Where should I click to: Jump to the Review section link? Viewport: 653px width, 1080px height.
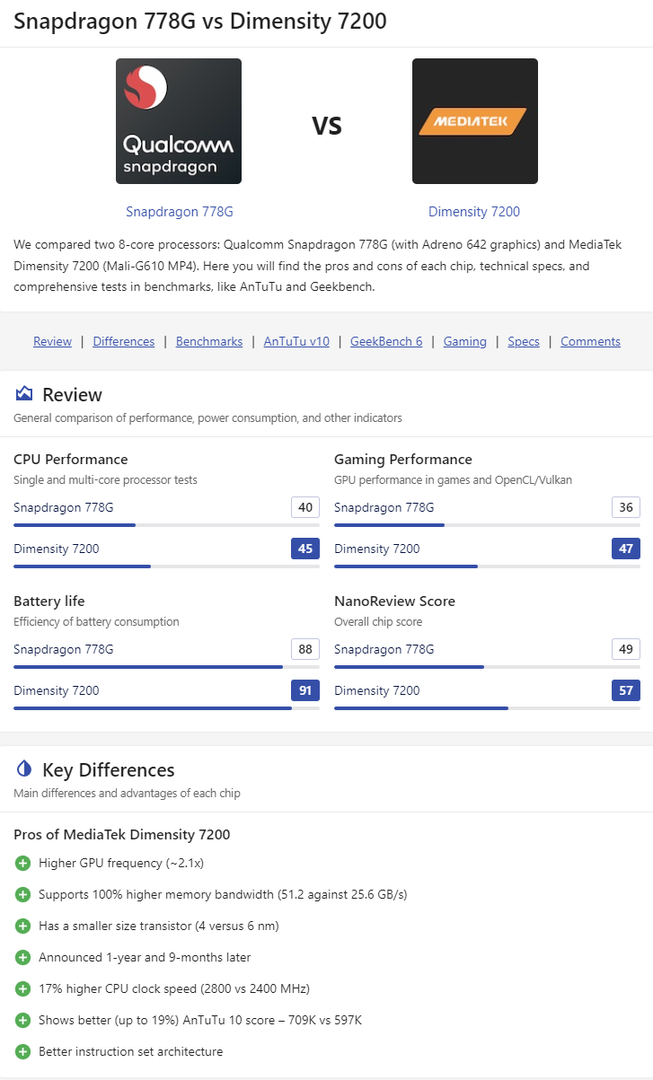pos(52,342)
